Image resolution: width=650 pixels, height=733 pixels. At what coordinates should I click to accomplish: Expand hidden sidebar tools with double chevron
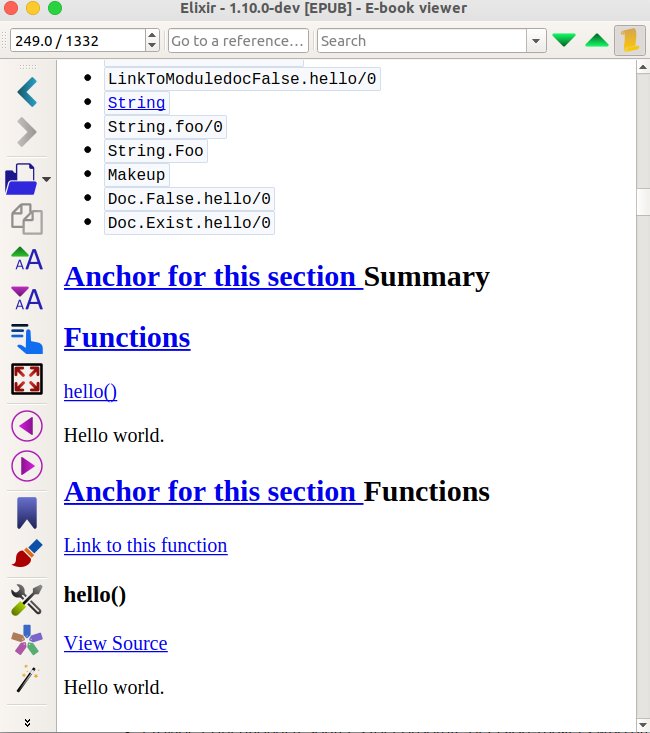tap(27, 723)
